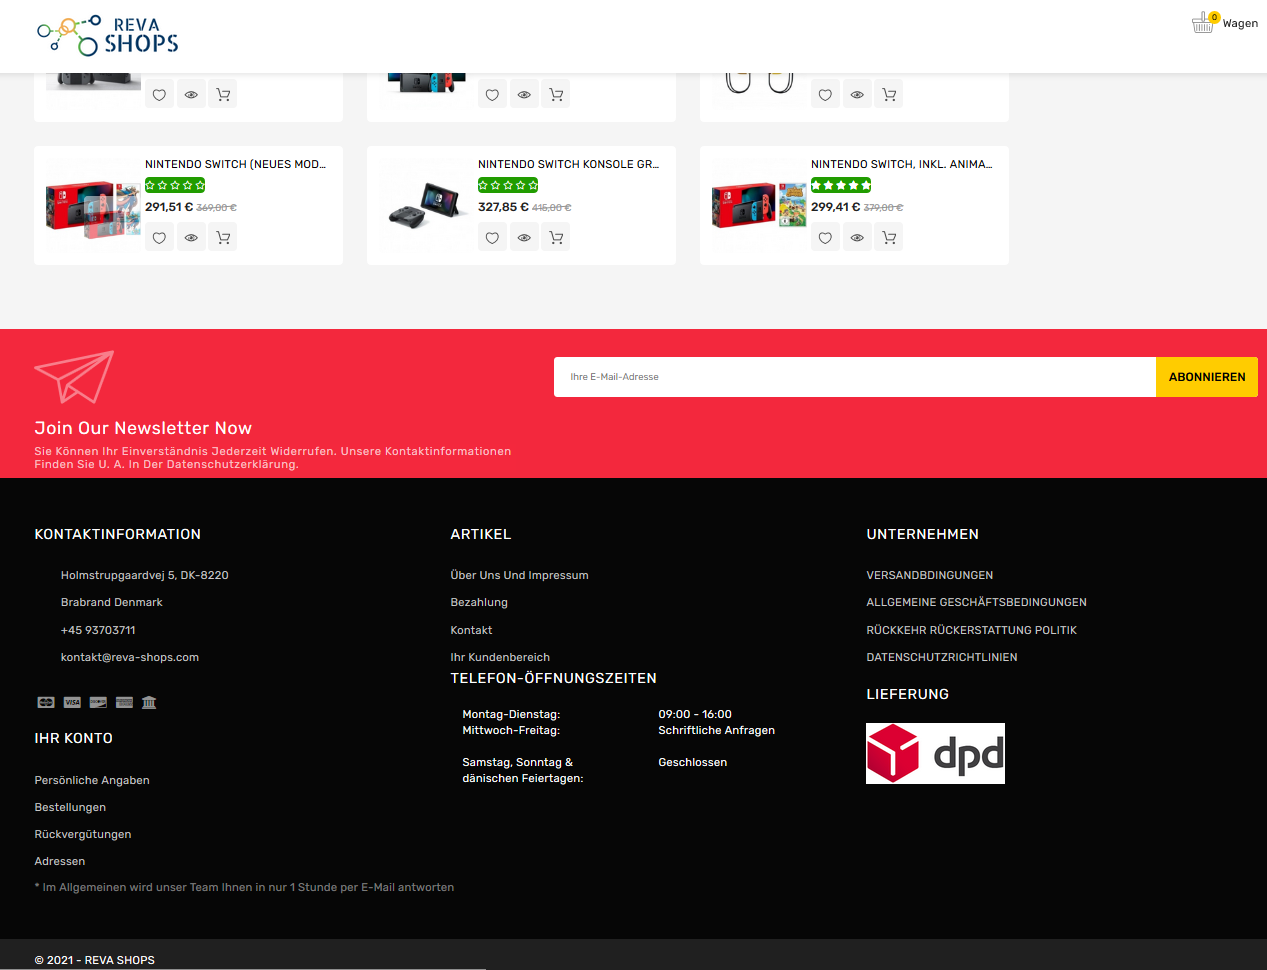Click the dpd delivery logo
The width and height of the screenshot is (1267, 970).
pos(935,753)
